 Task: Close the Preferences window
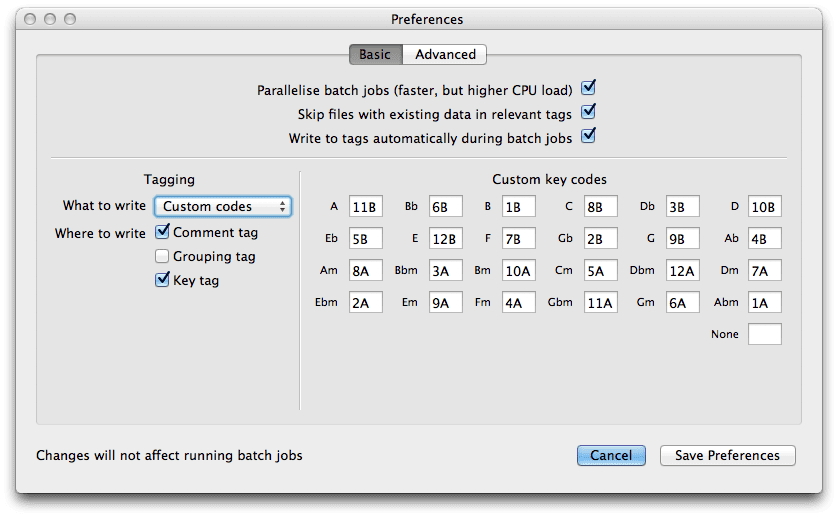pos(28,19)
